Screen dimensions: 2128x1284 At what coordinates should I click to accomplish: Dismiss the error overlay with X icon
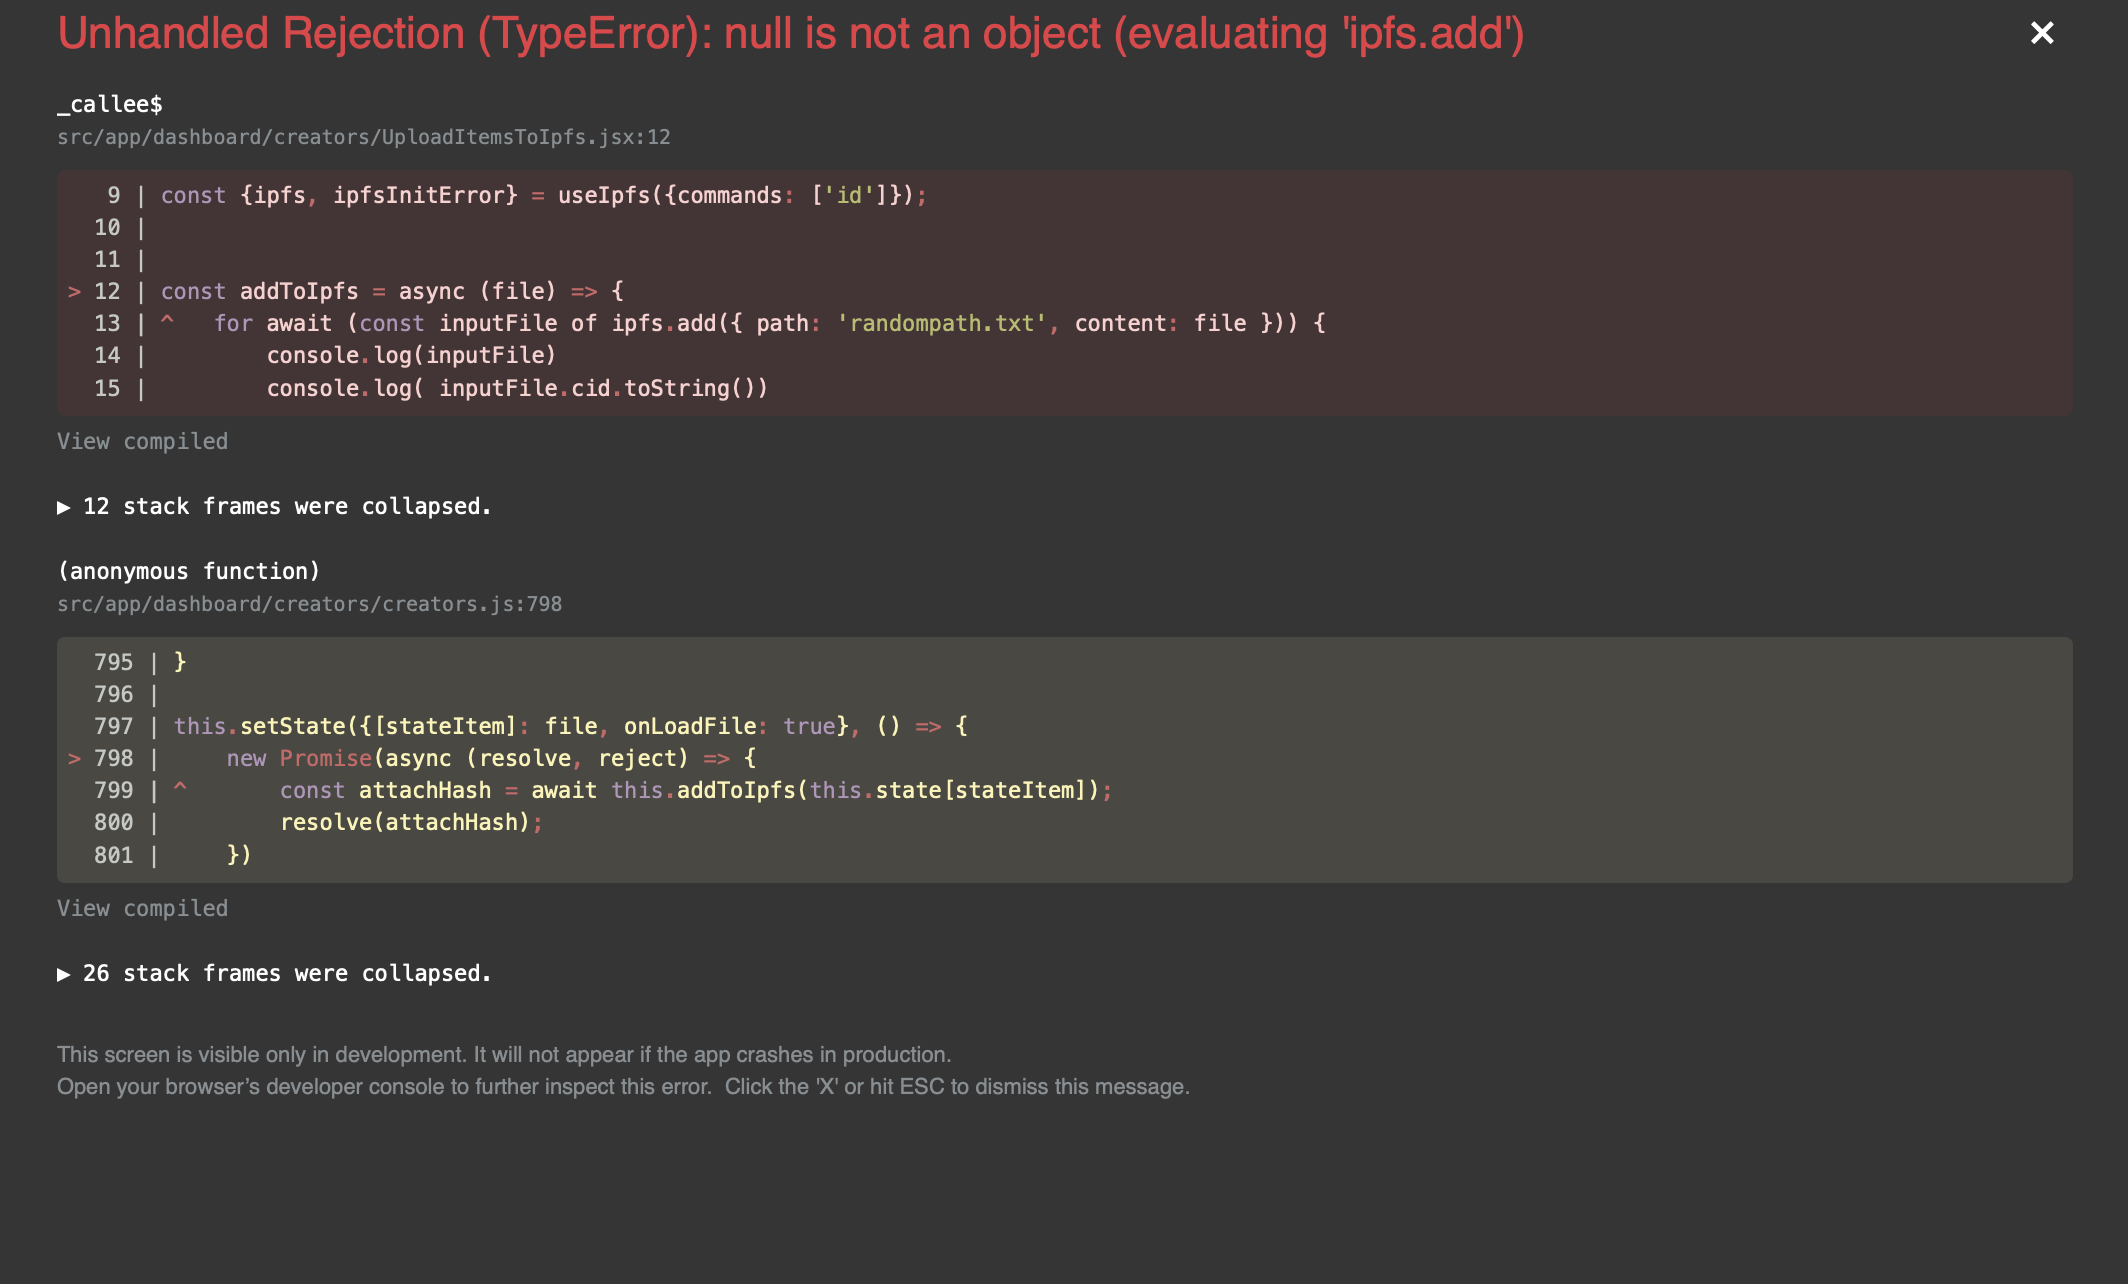point(2041,34)
